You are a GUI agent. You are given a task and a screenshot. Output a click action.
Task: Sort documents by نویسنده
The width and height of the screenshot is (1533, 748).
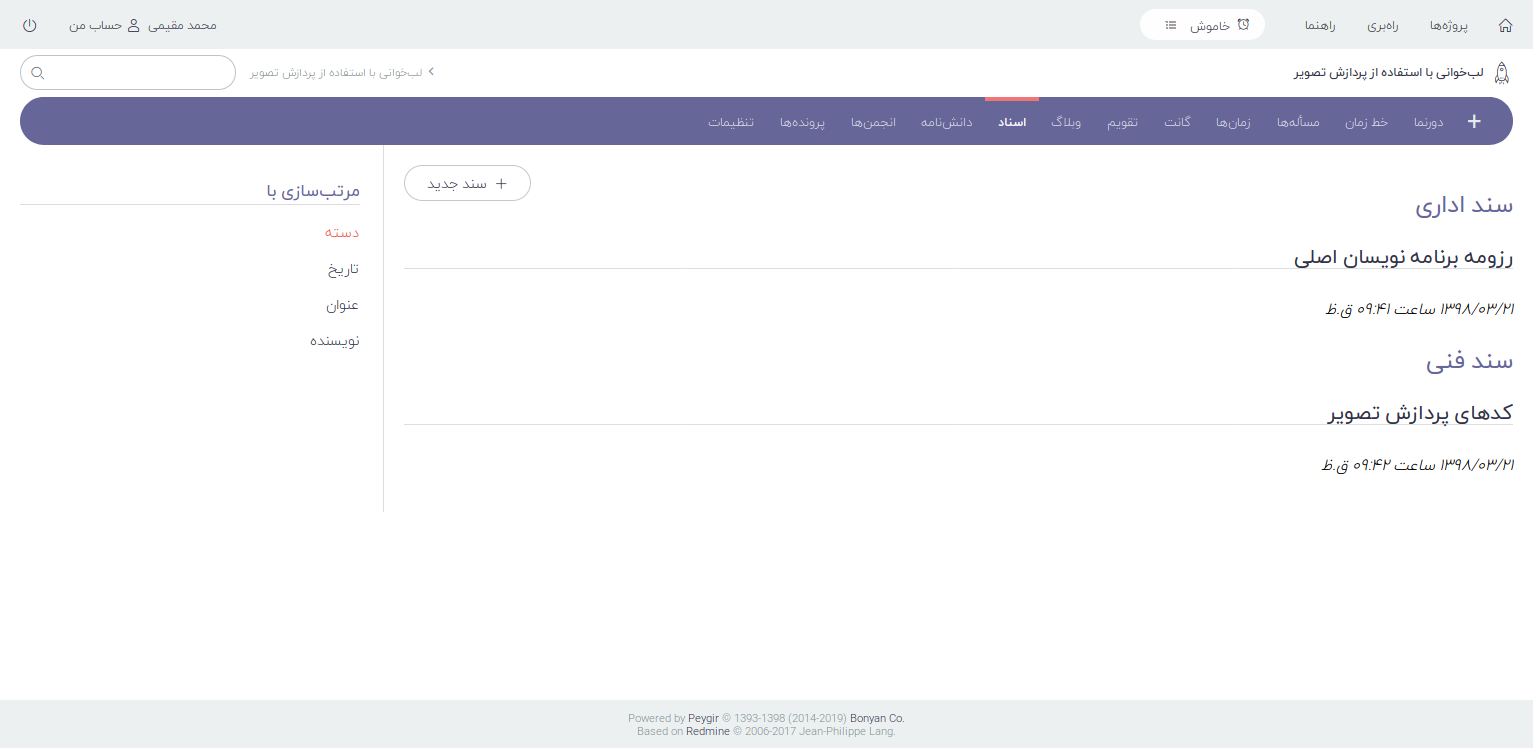tap(335, 341)
